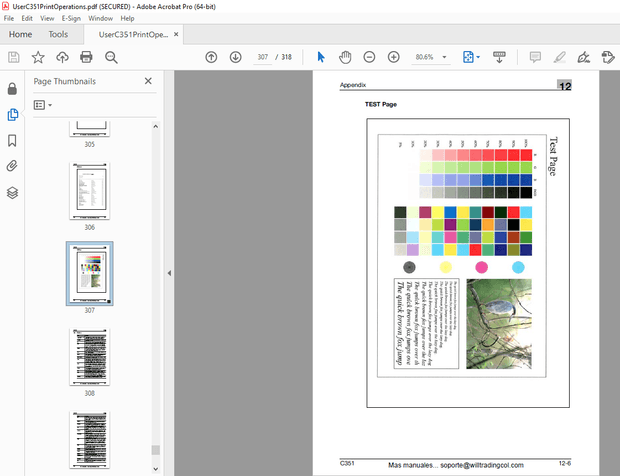The image size is (620, 476).
Task: Open the Window menu
Action: point(100,18)
